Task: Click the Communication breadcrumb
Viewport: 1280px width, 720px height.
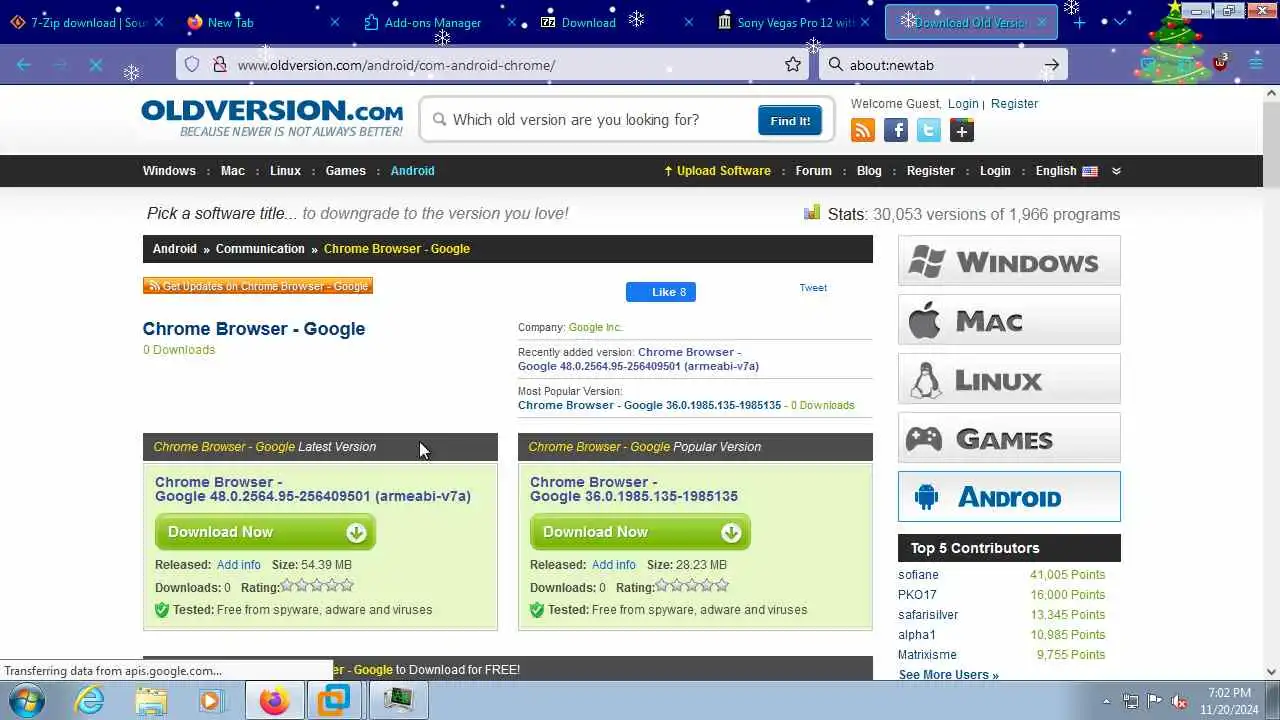Action: click(x=260, y=249)
